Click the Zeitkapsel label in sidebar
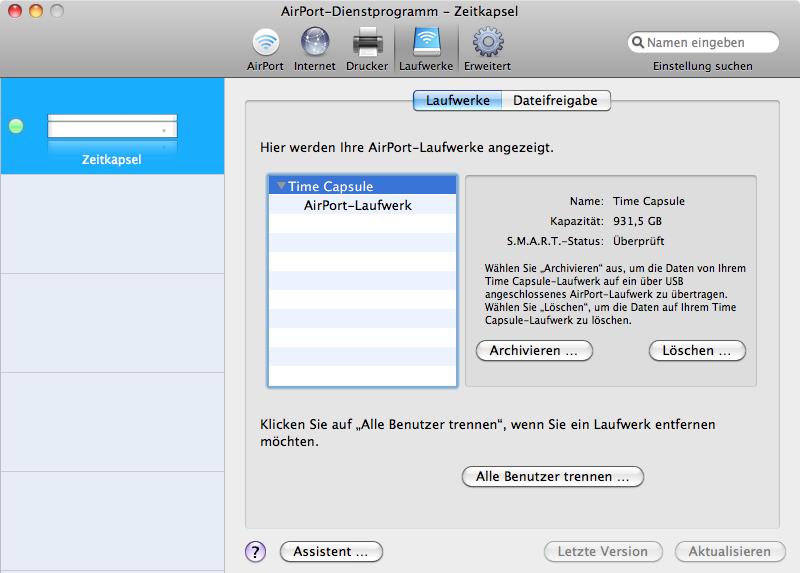Screen dimensions: 800x573 click(x=112, y=160)
